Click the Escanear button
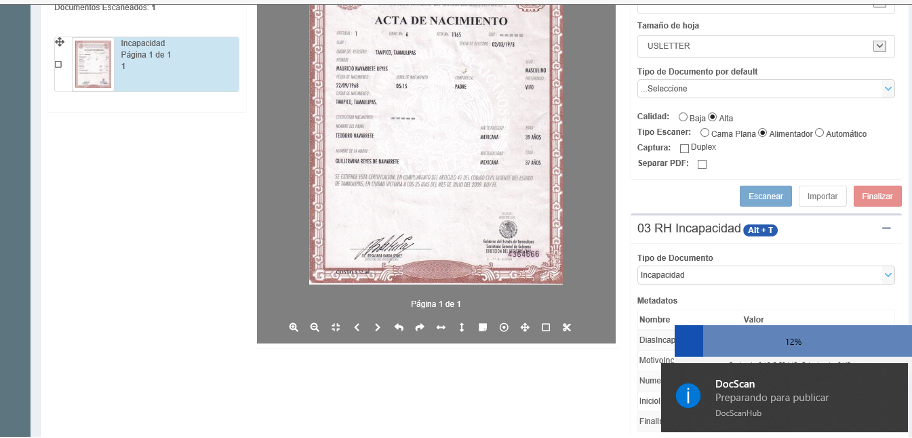The width and height of the screenshot is (912, 438). click(x=766, y=197)
